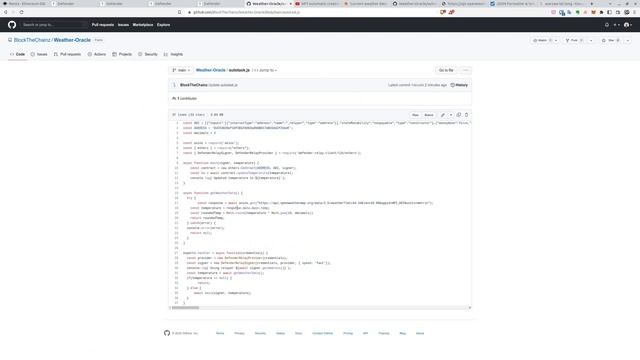The image size is (640, 360).
Task: Switch to the repository Issues tab
Action: pos(39,54)
